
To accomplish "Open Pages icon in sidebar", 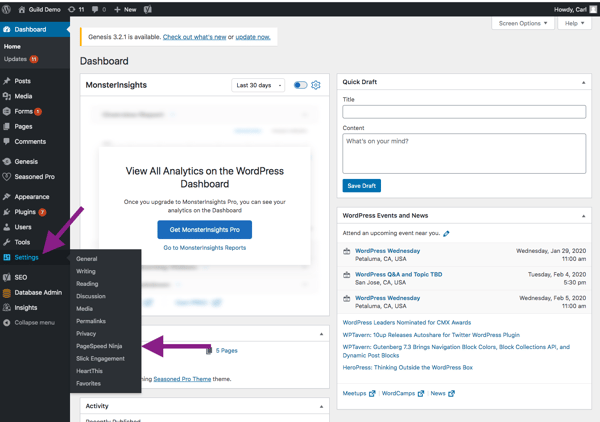I will click(x=7, y=126).
